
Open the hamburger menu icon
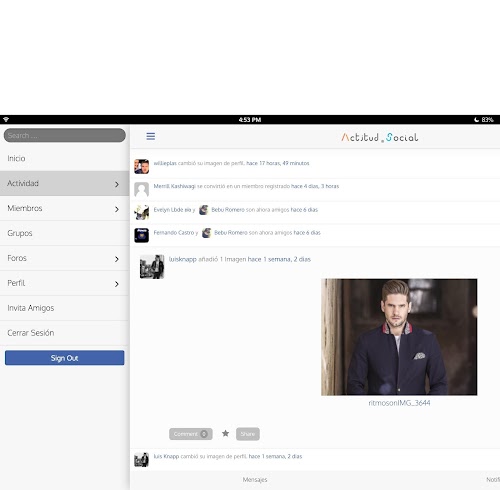click(151, 136)
